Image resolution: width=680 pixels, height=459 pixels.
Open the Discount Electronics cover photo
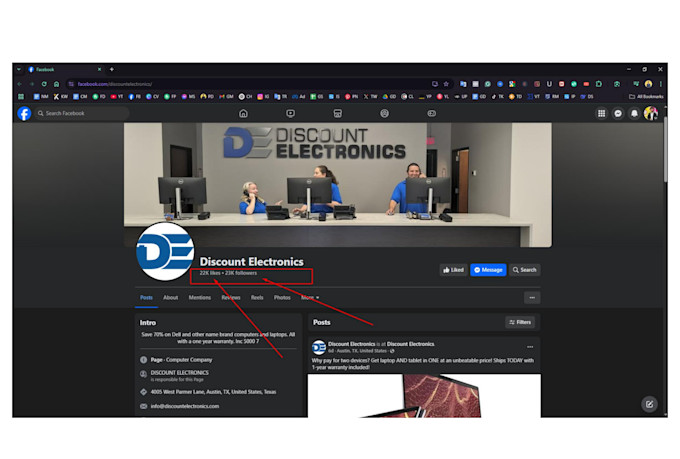pos(338,185)
